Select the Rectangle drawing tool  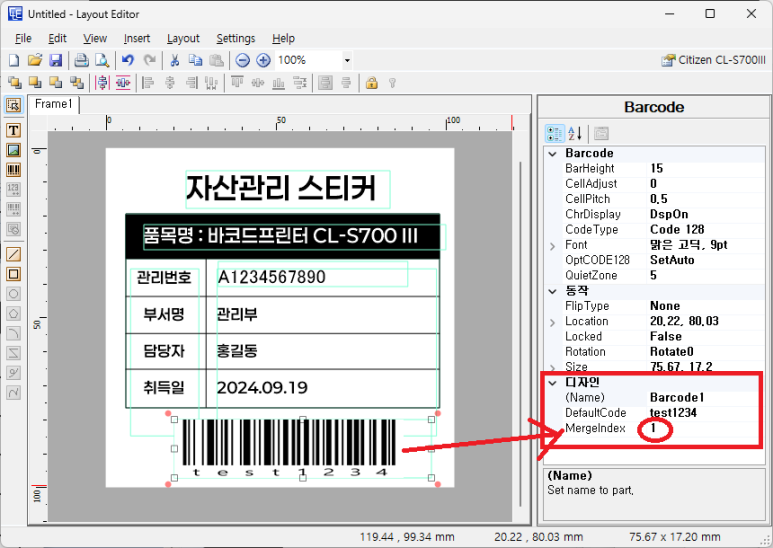click(13, 274)
